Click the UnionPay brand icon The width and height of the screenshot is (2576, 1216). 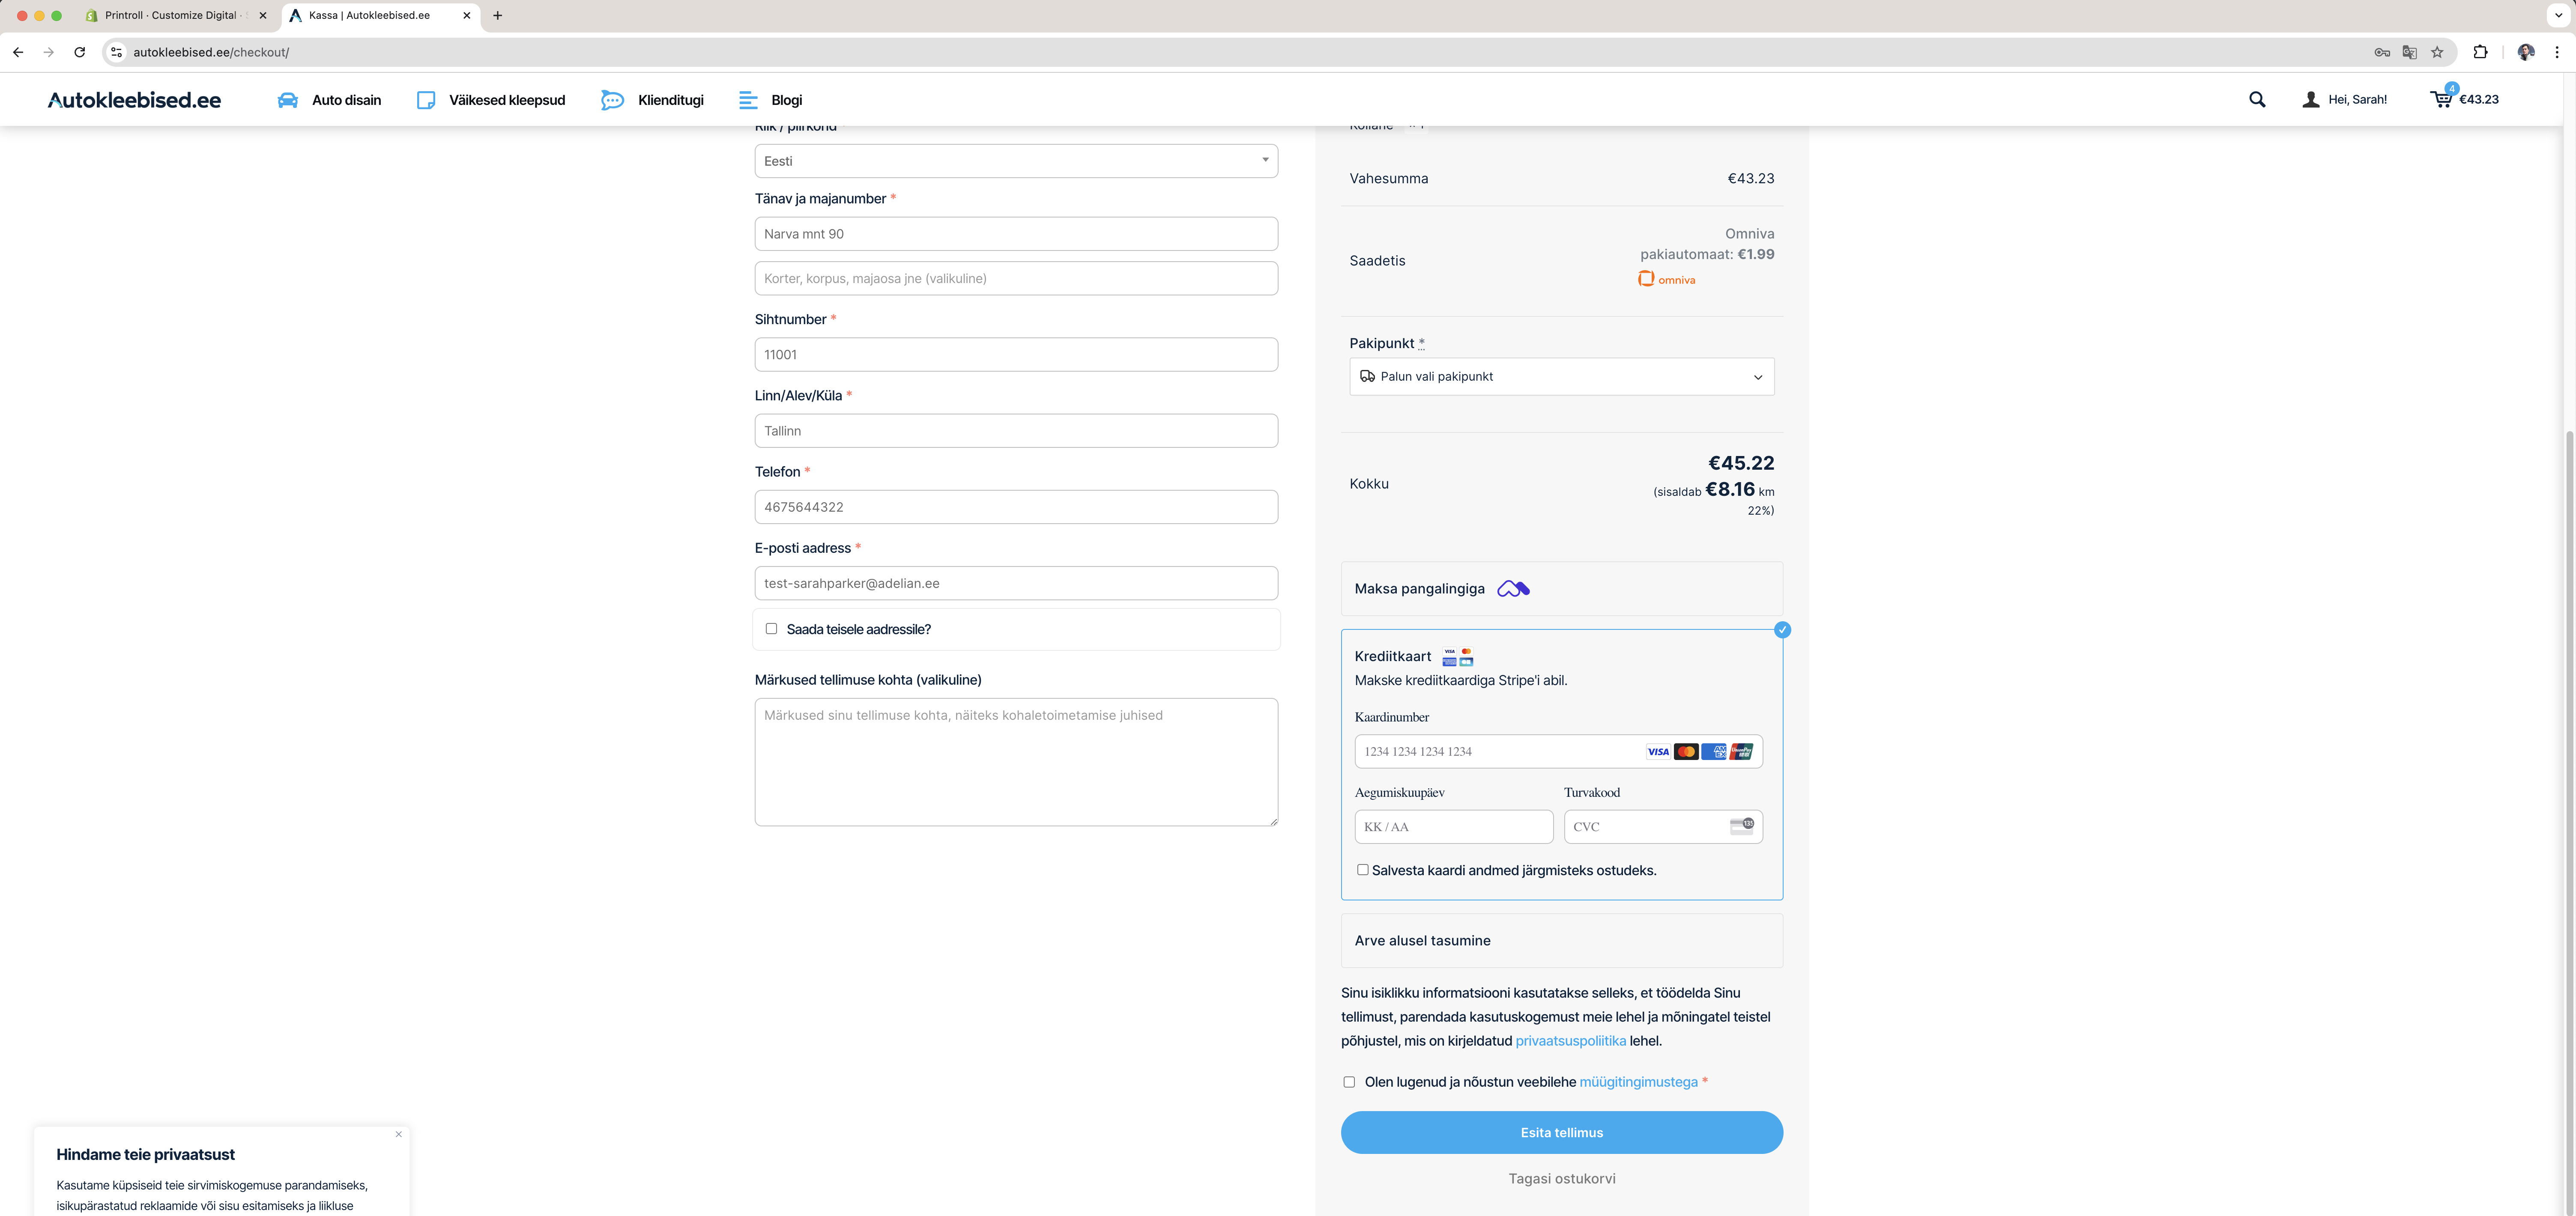1741,752
